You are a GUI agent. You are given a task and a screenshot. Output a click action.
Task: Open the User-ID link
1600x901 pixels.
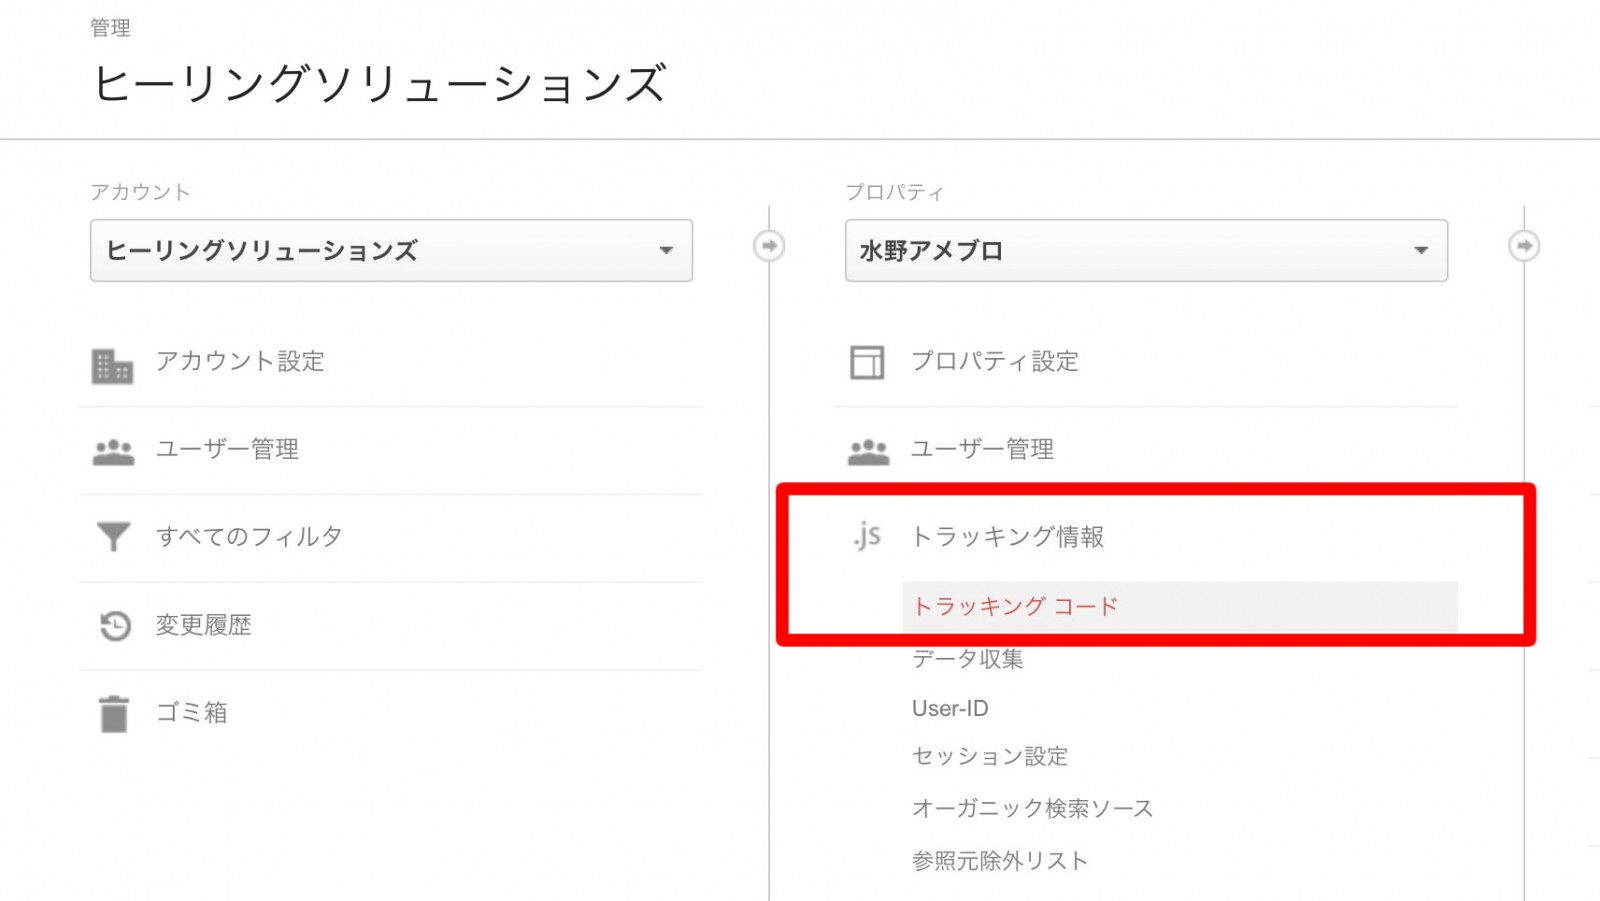(x=950, y=708)
